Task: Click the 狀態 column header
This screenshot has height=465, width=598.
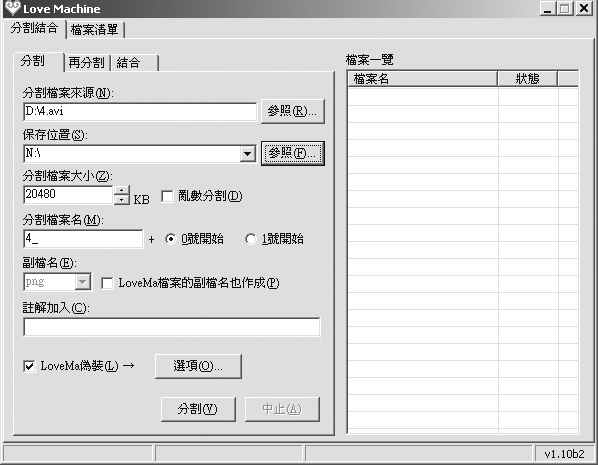Action: point(528,79)
